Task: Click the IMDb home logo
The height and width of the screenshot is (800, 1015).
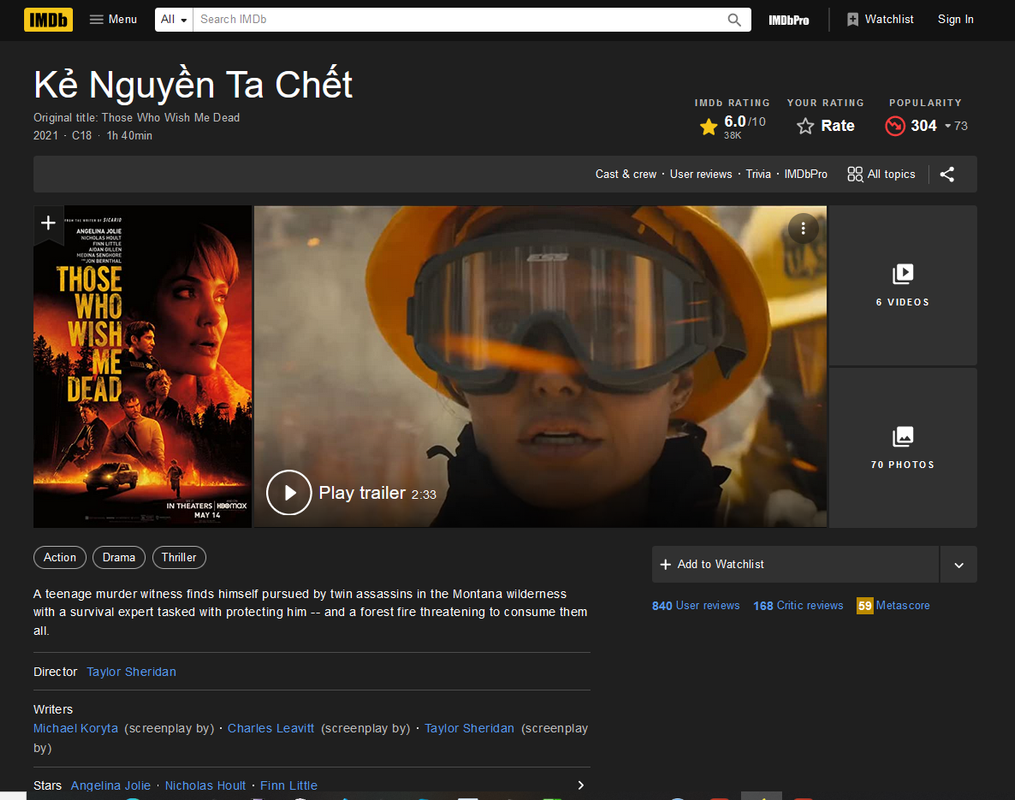Action: pos(48,20)
